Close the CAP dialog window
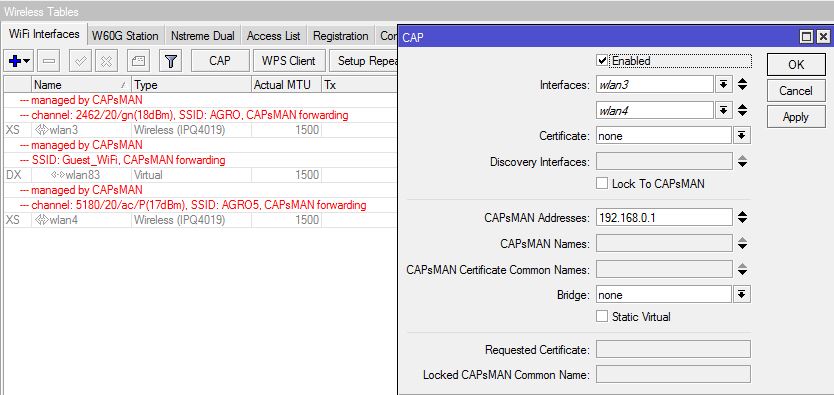 pyautogui.click(x=823, y=37)
